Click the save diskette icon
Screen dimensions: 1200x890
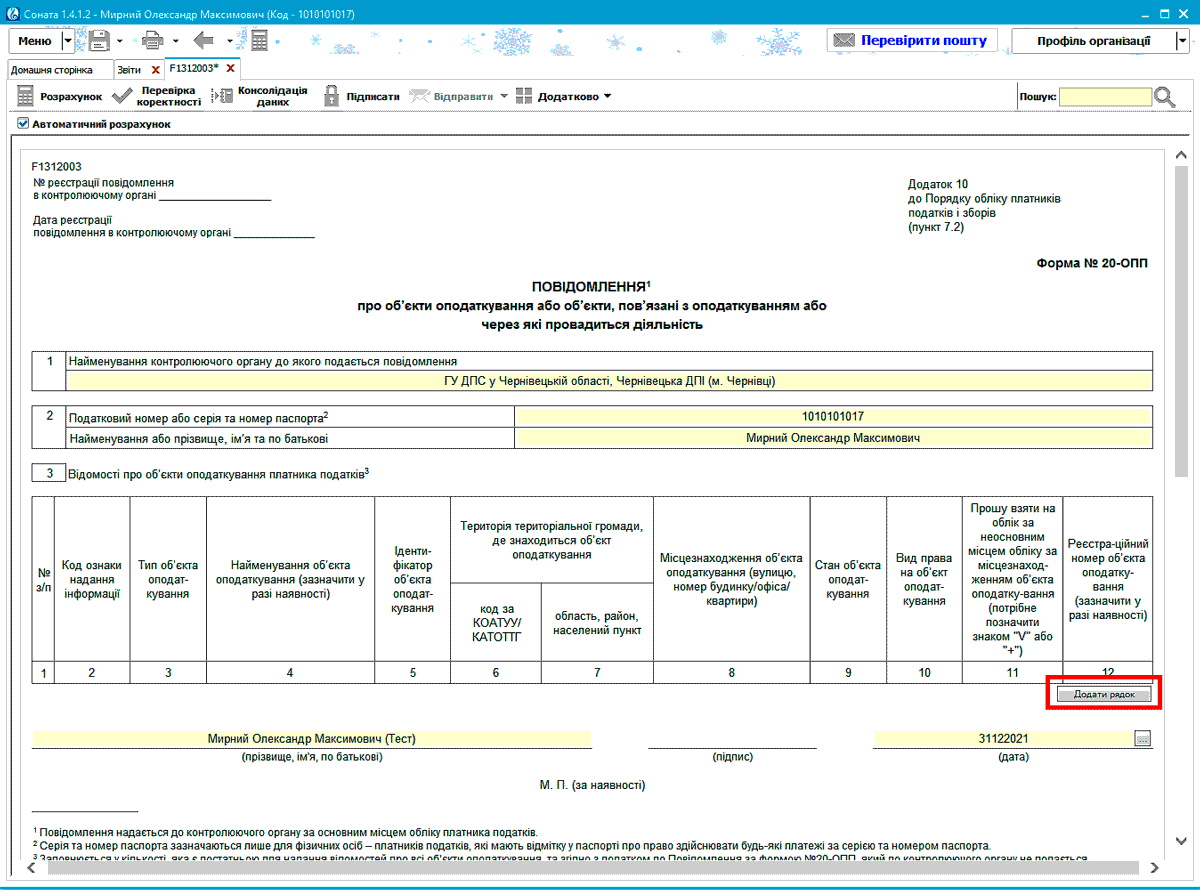point(99,41)
